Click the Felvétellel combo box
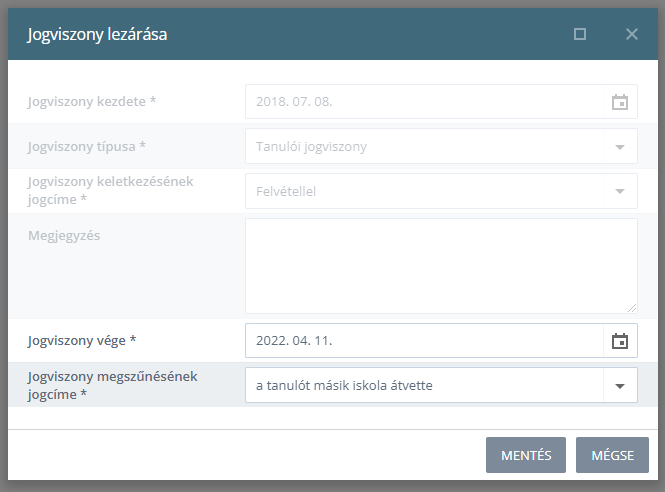The image size is (665, 492). pyautogui.click(x=441, y=191)
